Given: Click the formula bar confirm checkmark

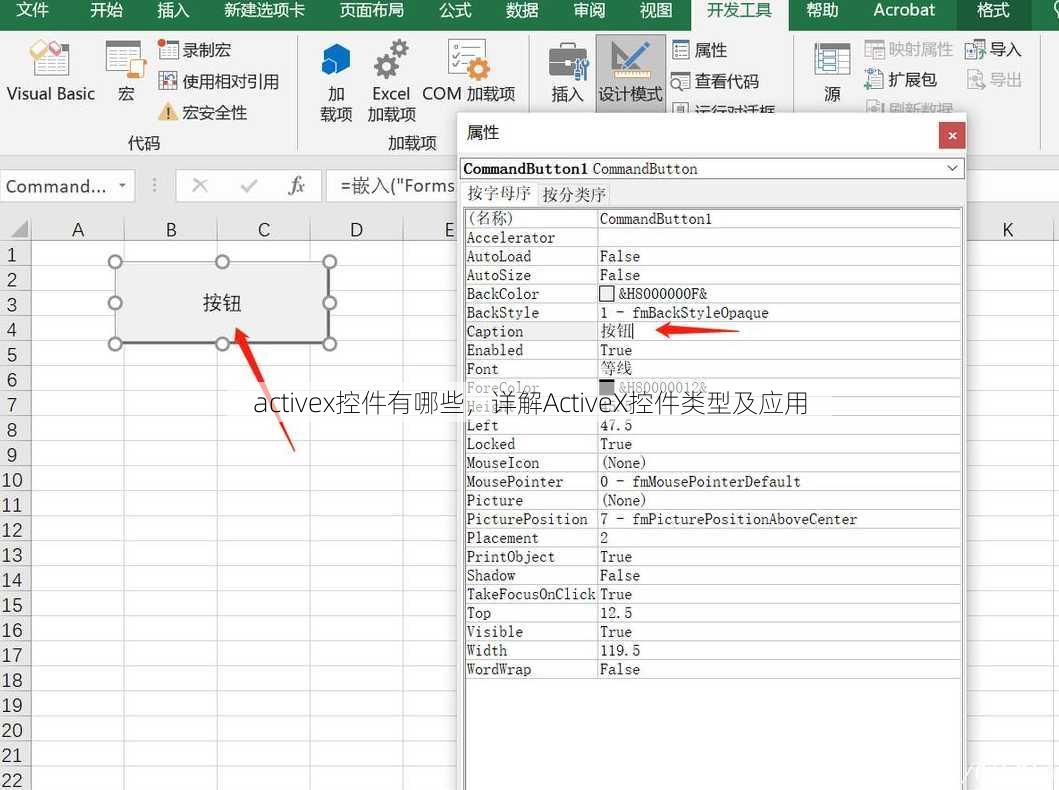Looking at the screenshot, I should [249, 186].
